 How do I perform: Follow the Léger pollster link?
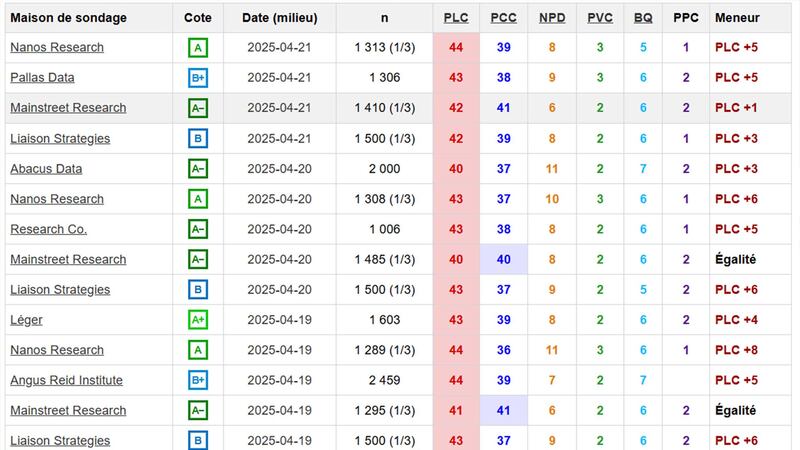26,320
